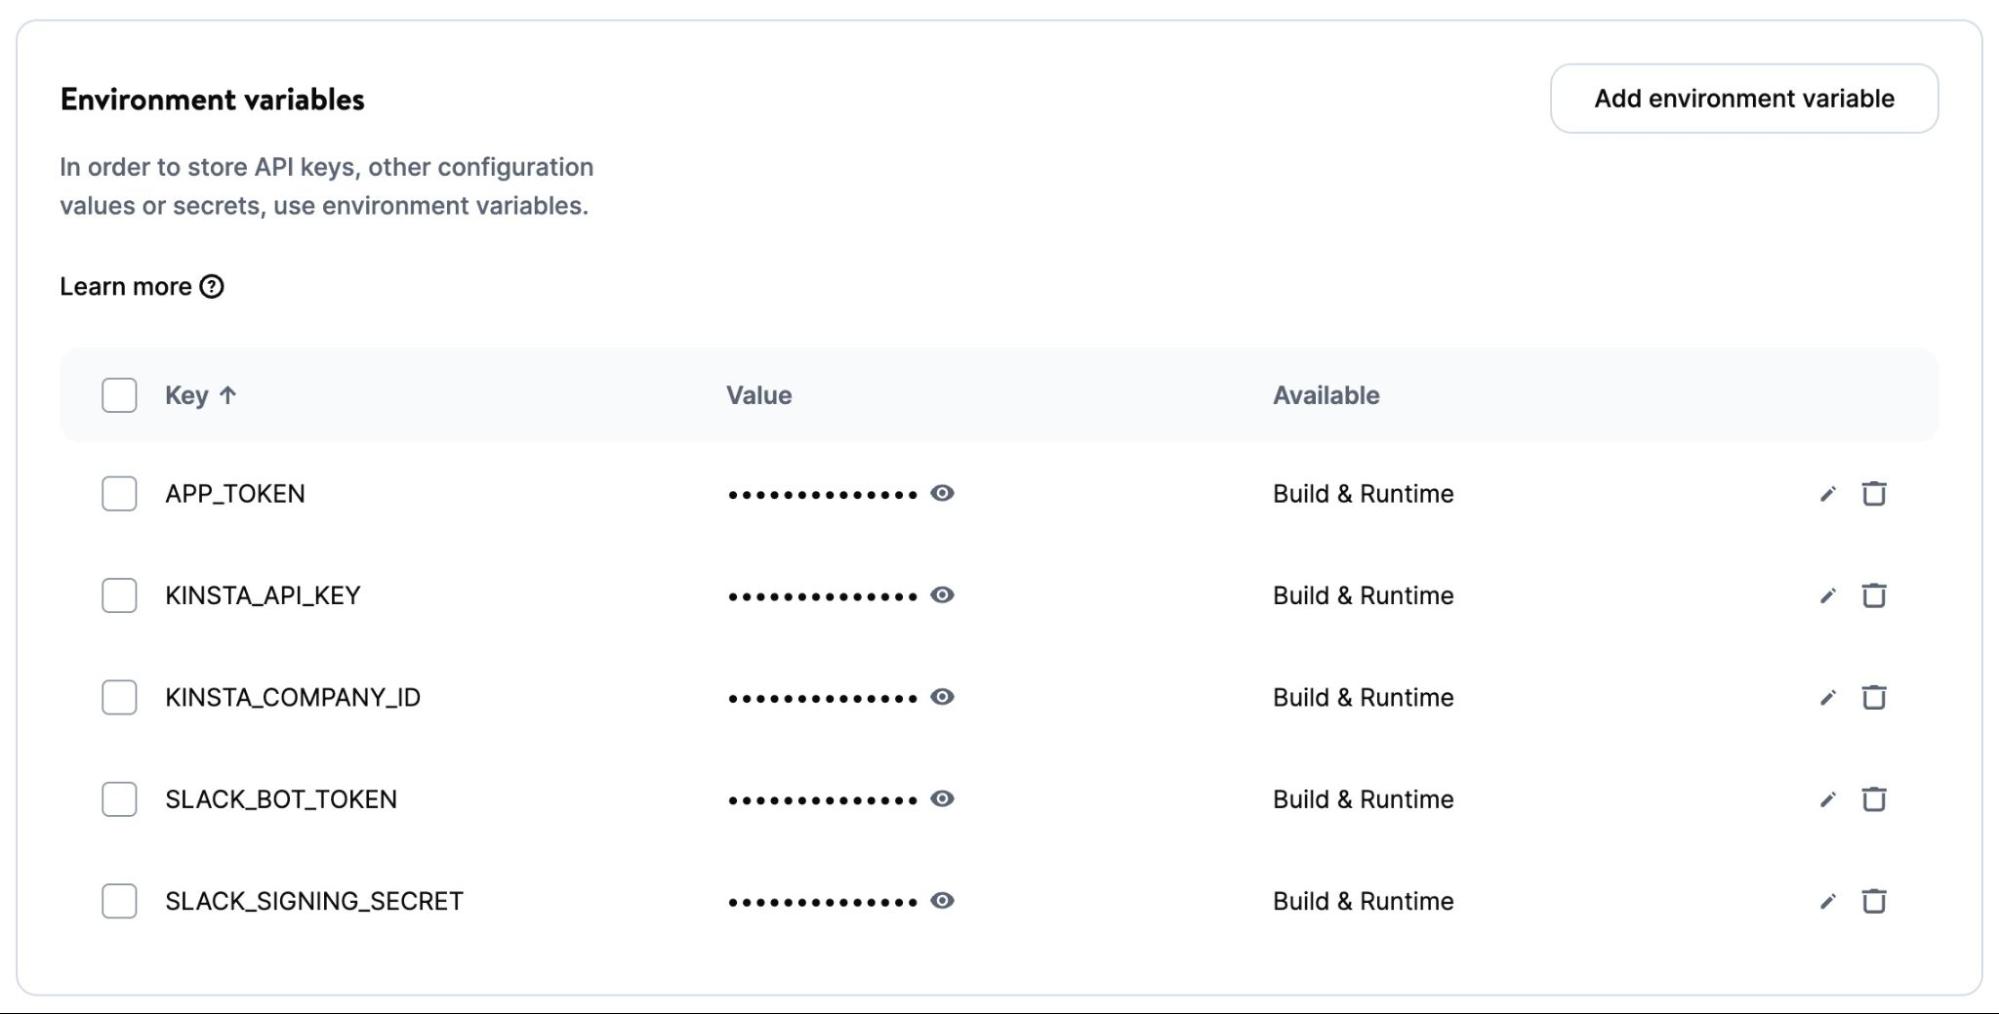Edit the APP_TOKEN variable with pencil icon

tap(1827, 494)
